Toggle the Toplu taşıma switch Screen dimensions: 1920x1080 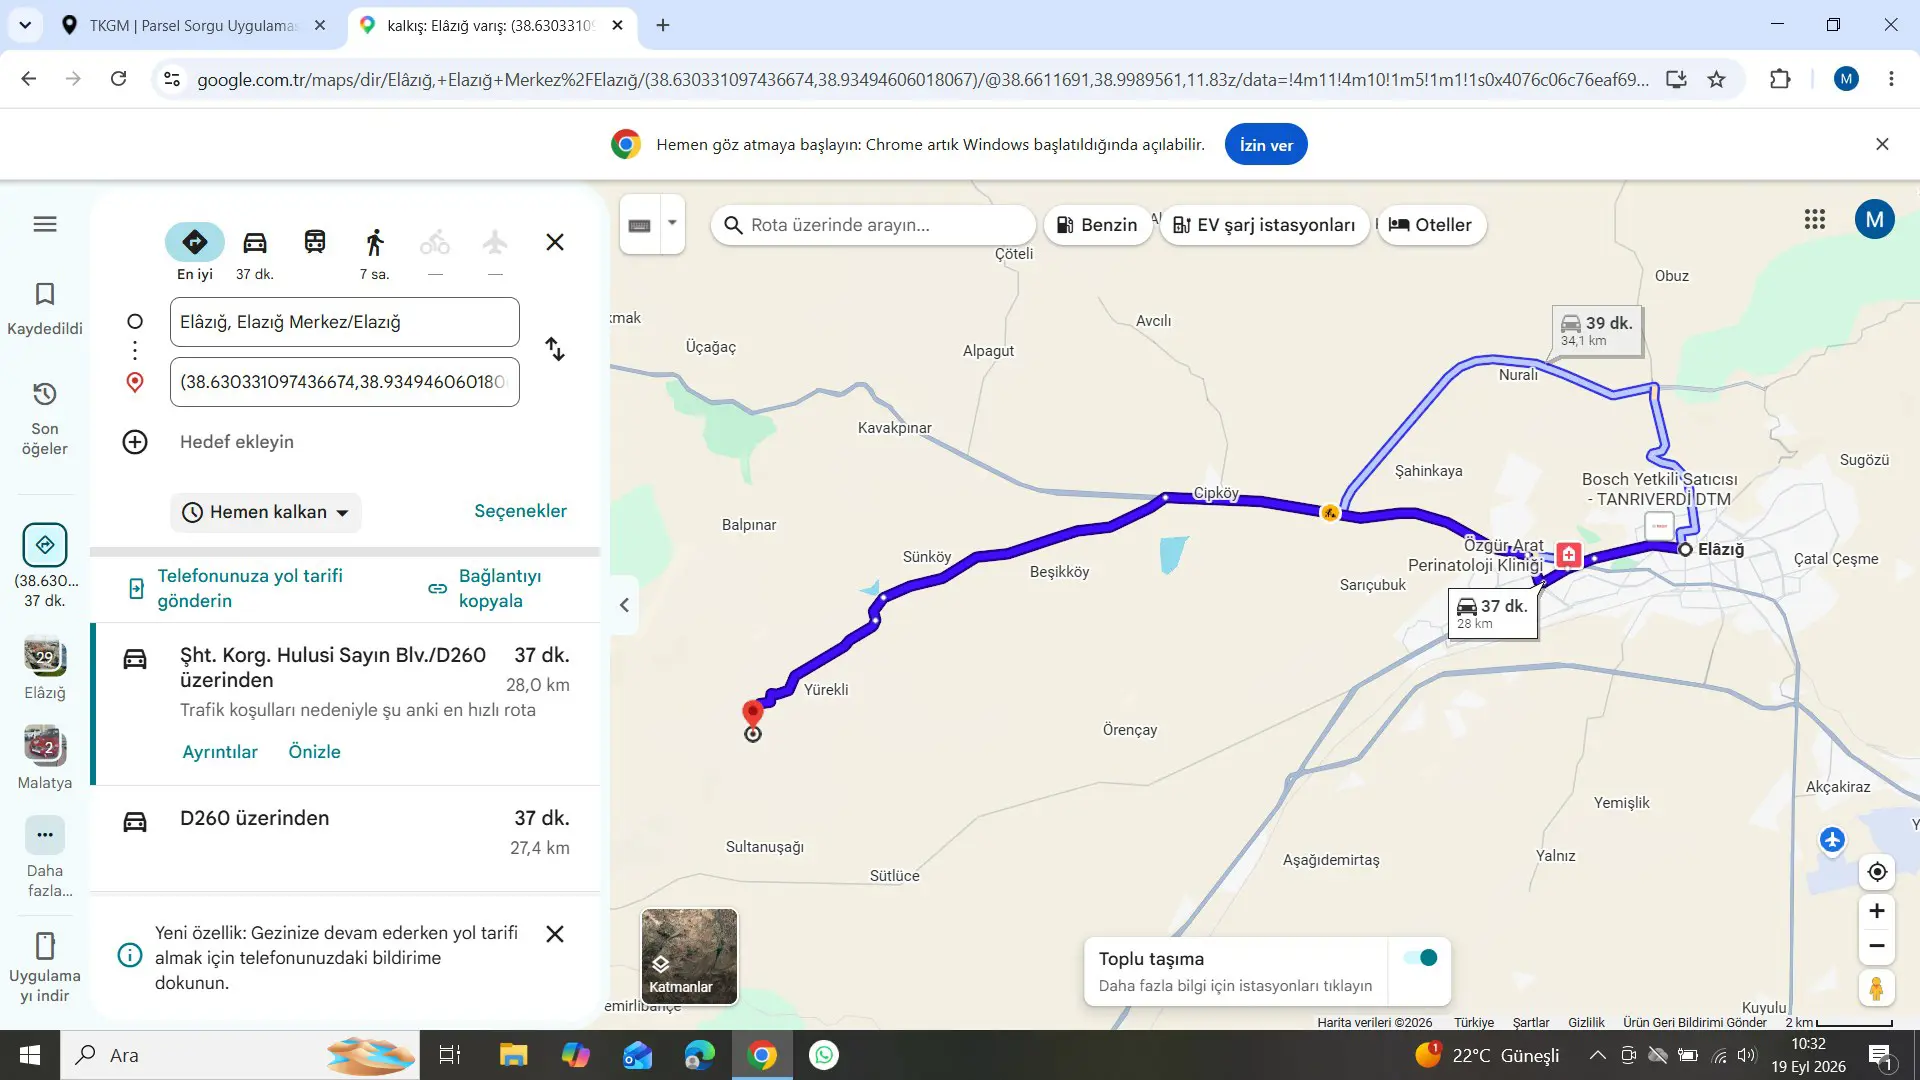pos(1421,958)
